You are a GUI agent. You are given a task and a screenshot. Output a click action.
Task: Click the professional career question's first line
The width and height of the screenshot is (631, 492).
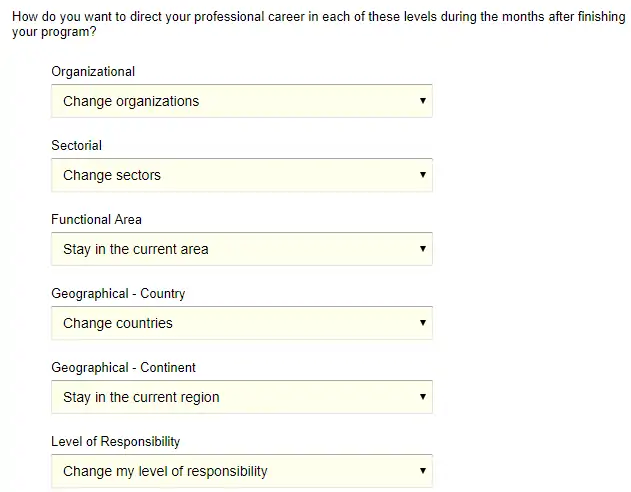318,17
